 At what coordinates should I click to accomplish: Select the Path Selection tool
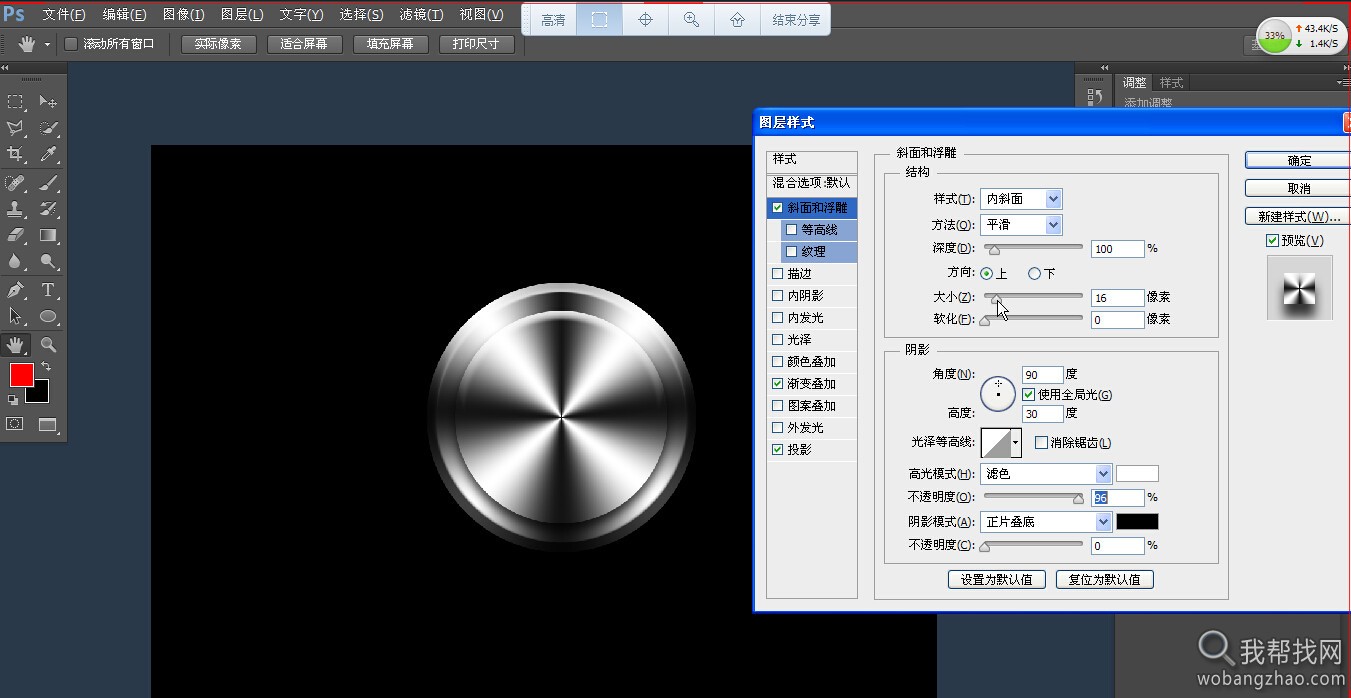(x=16, y=316)
